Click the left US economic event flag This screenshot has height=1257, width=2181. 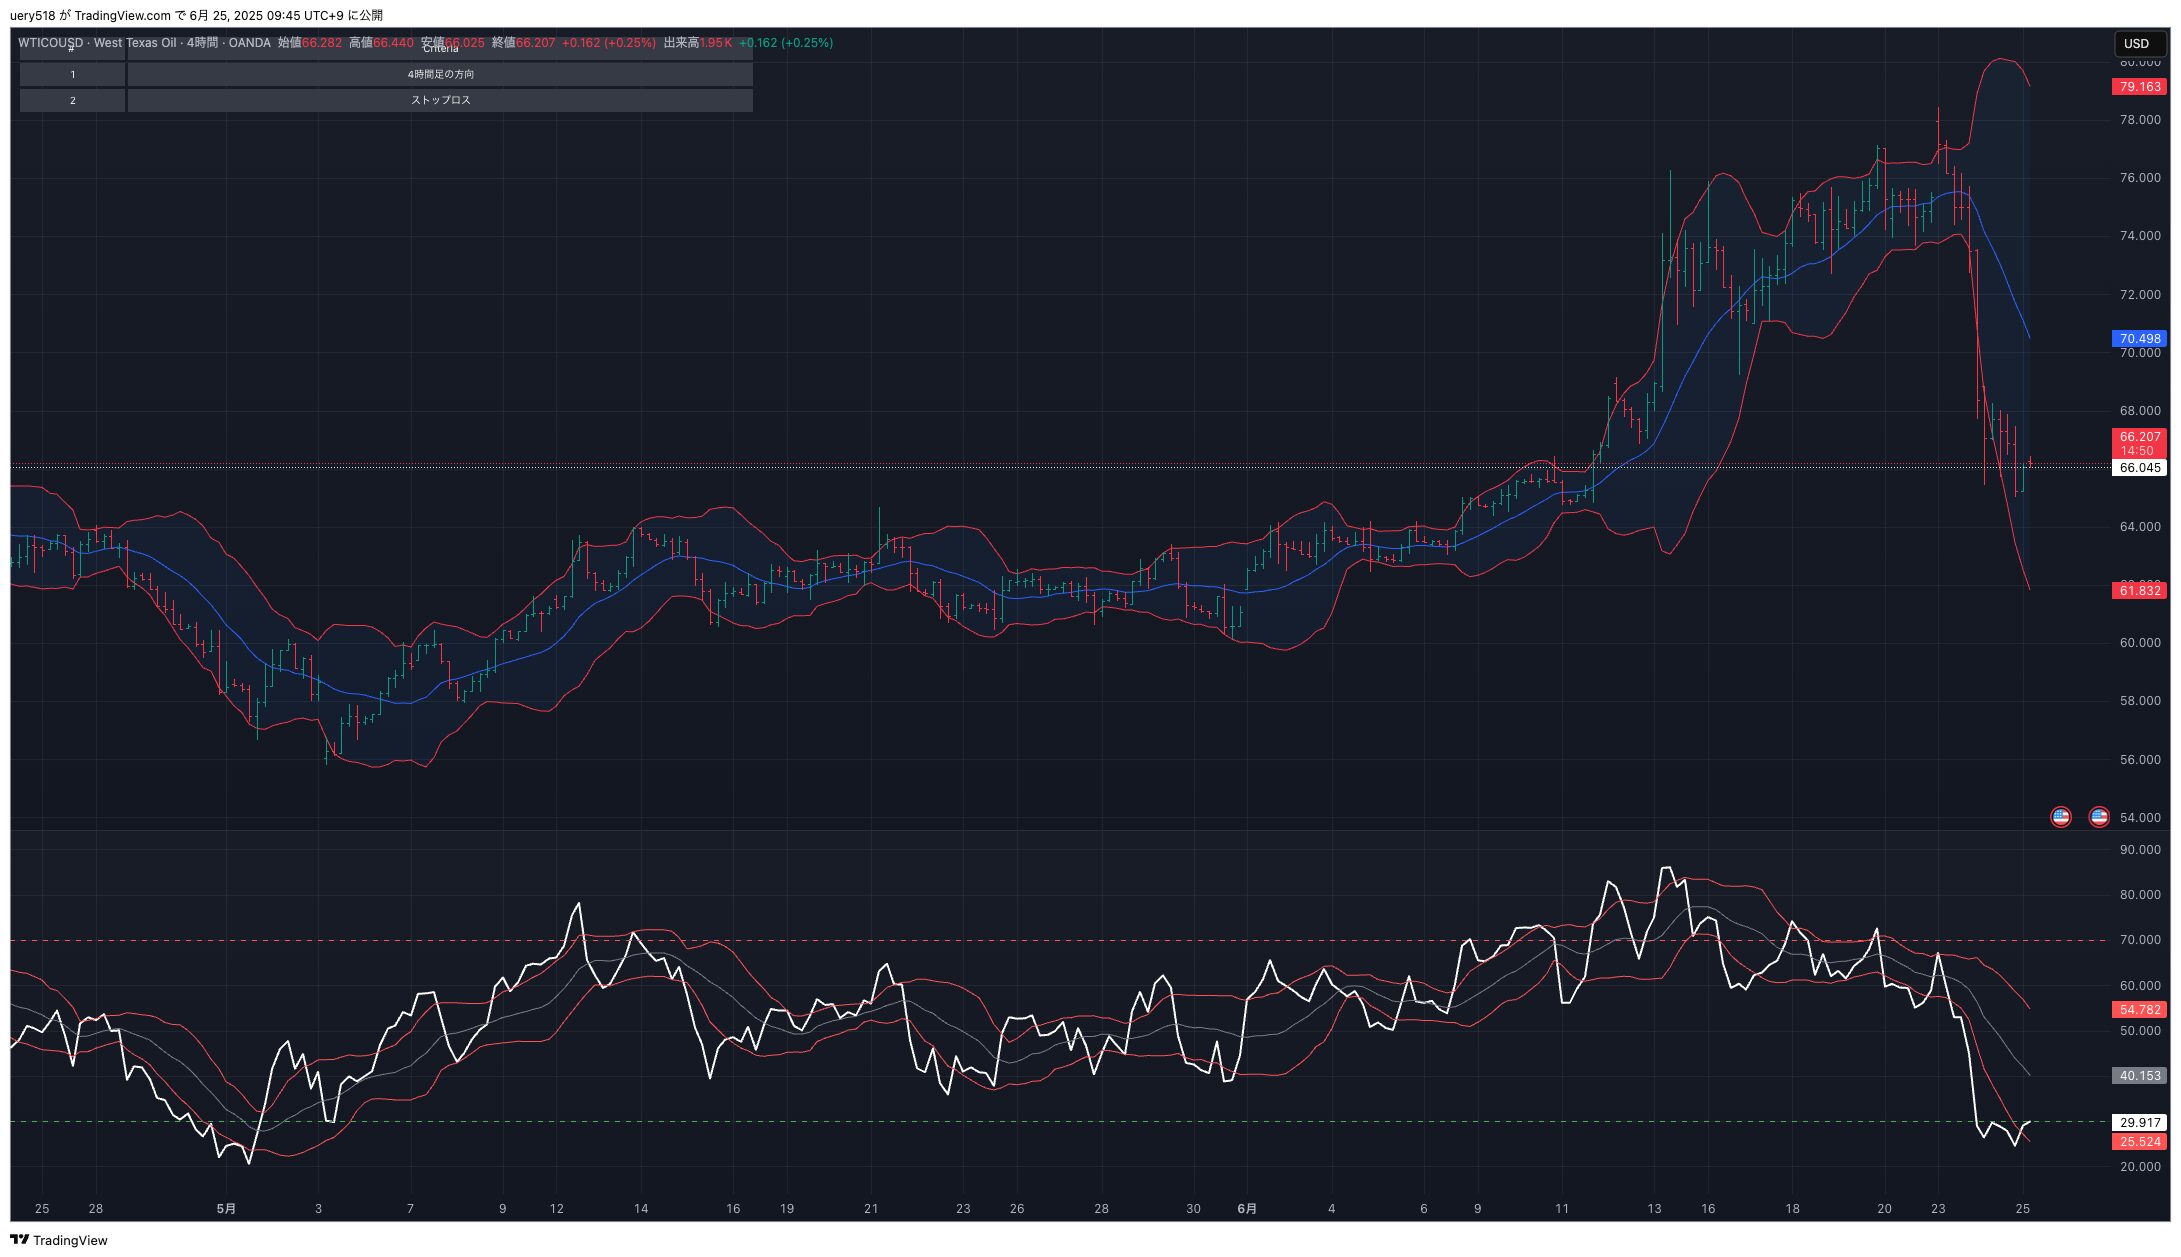pyautogui.click(x=2060, y=817)
